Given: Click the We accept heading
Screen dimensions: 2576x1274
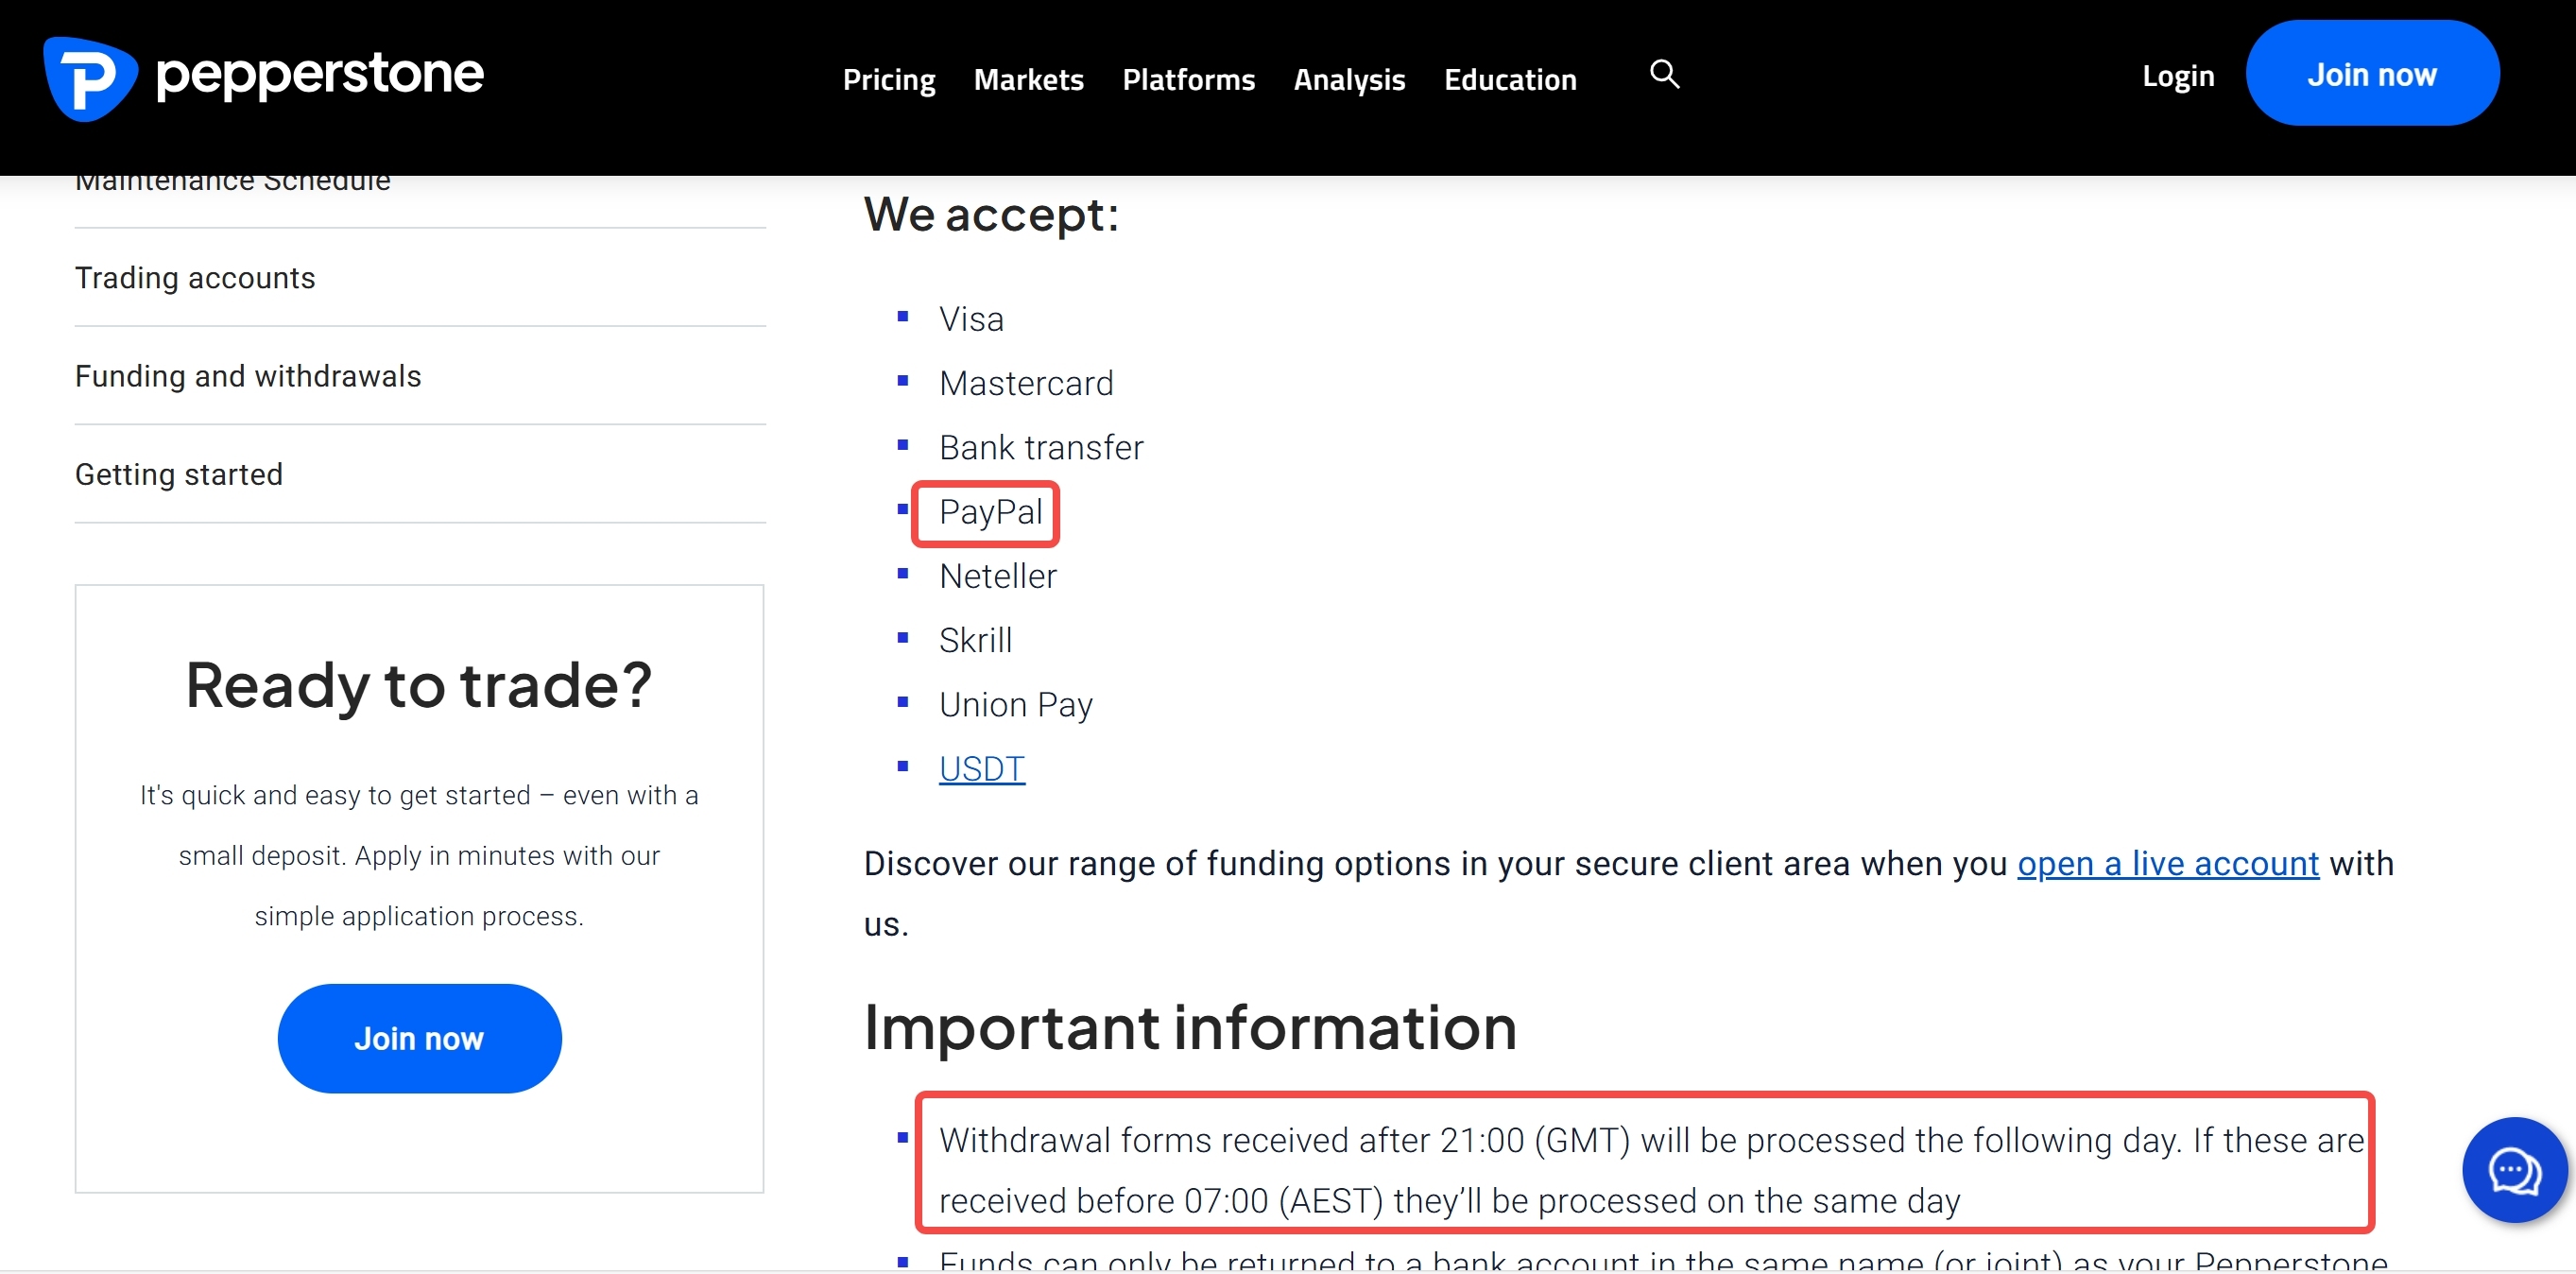Looking at the screenshot, I should [x=991, y=214].
